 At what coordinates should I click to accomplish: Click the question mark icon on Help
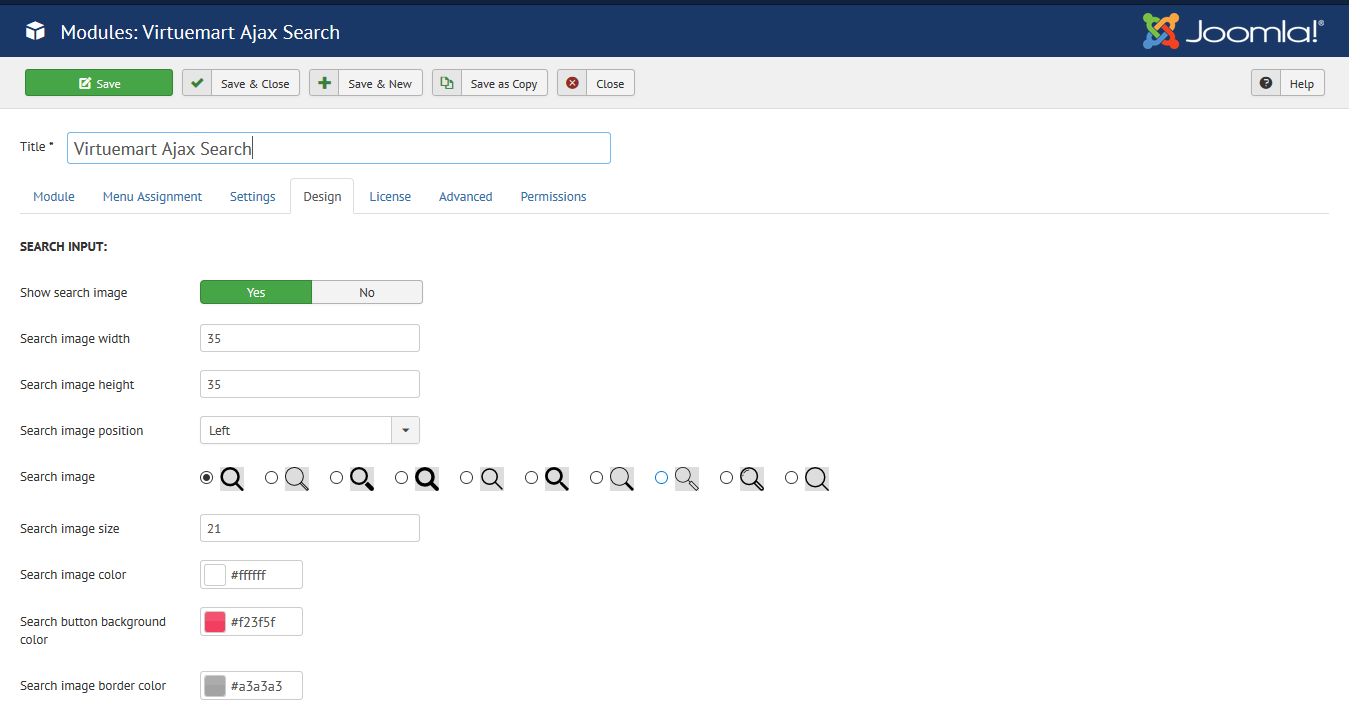click(x=1266, y=83)
